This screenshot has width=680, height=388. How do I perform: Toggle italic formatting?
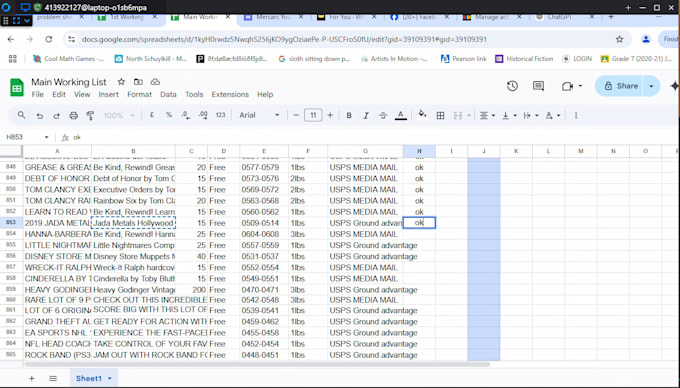click(366, 115)
